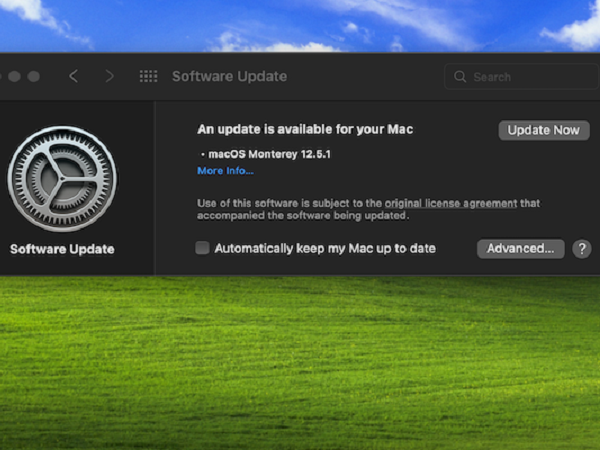Click the magnifying glass search icon
The image size is (600, 450).
pos(460,77)
